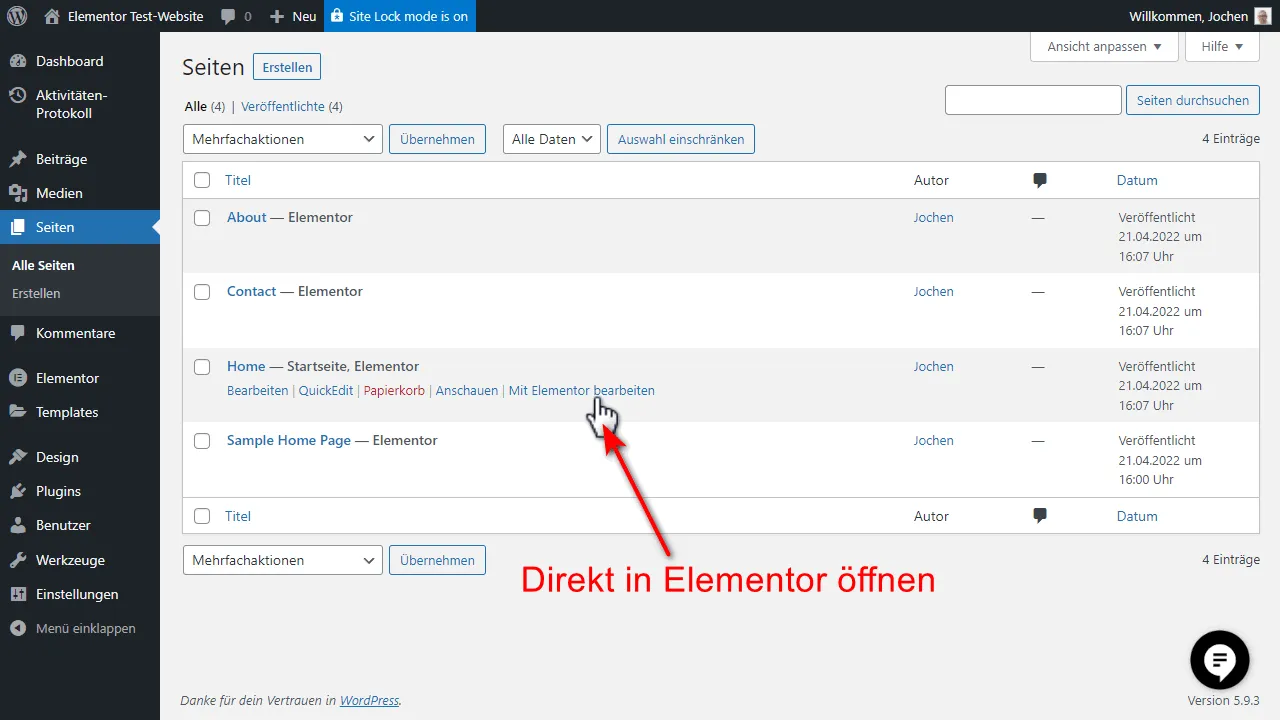Select Alle Seiten submenu item
This screenshot has height=720, width=1280.
tap(43, 265)
